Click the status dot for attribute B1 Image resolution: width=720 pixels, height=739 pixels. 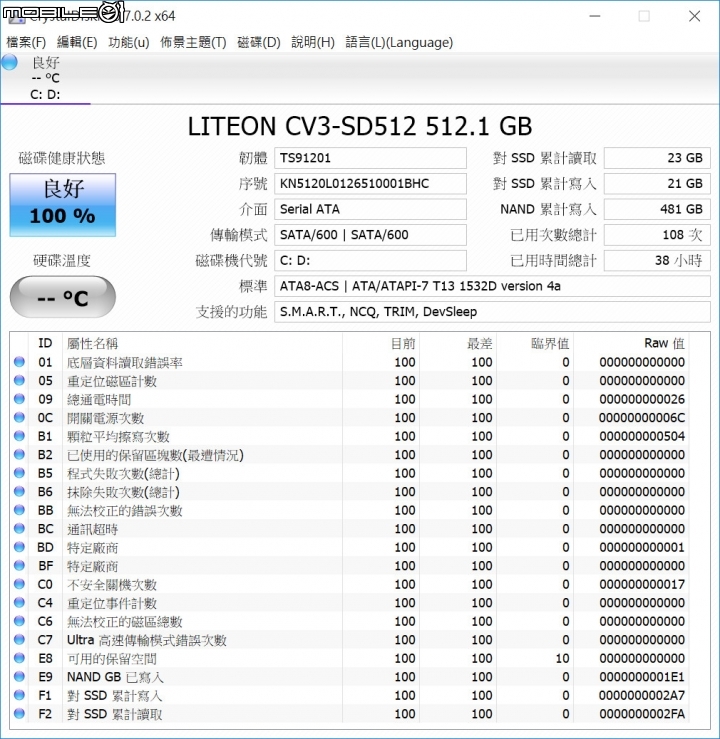coord(19,436)
